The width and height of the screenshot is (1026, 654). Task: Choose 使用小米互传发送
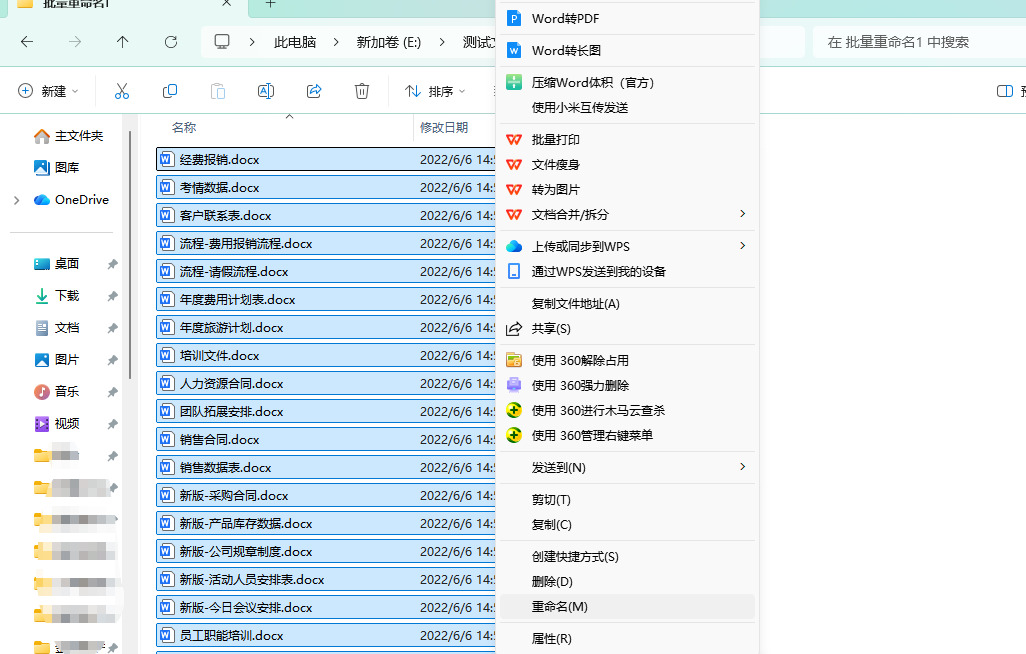[x=628, y=107]
